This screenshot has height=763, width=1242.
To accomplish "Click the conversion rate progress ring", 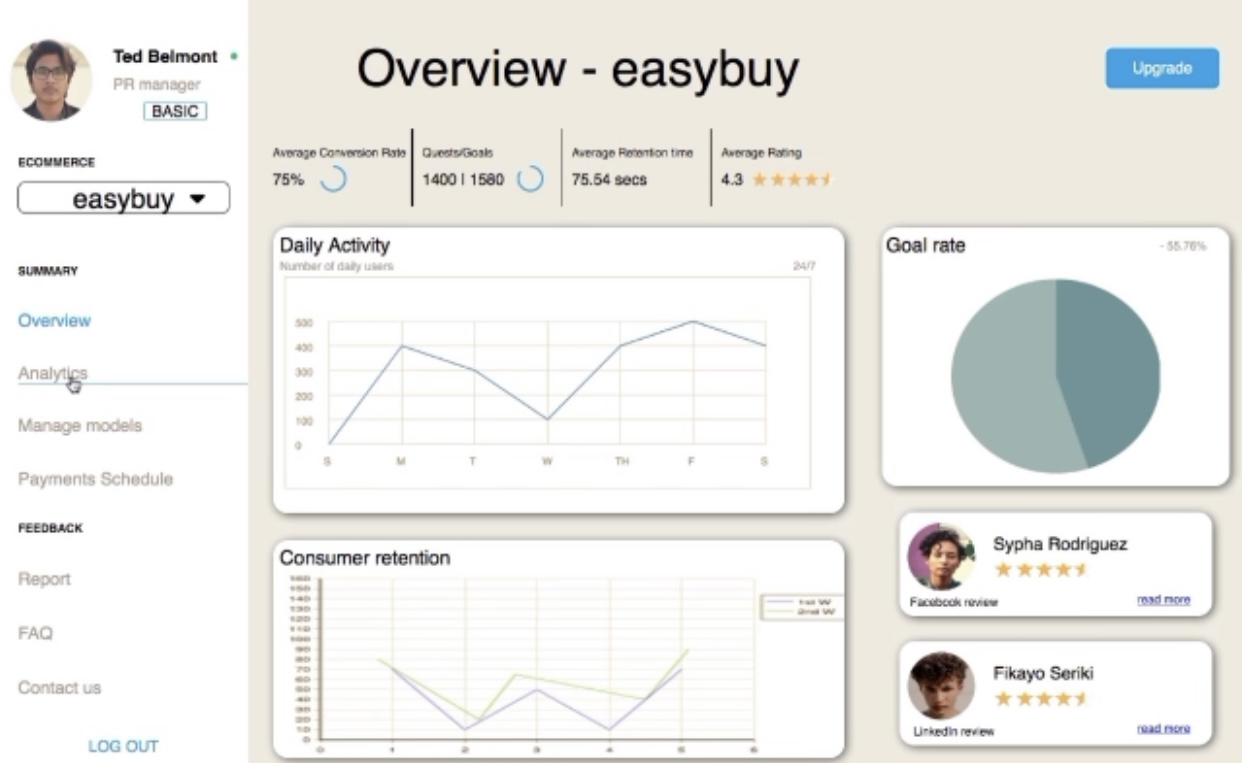I will [332, 180].
